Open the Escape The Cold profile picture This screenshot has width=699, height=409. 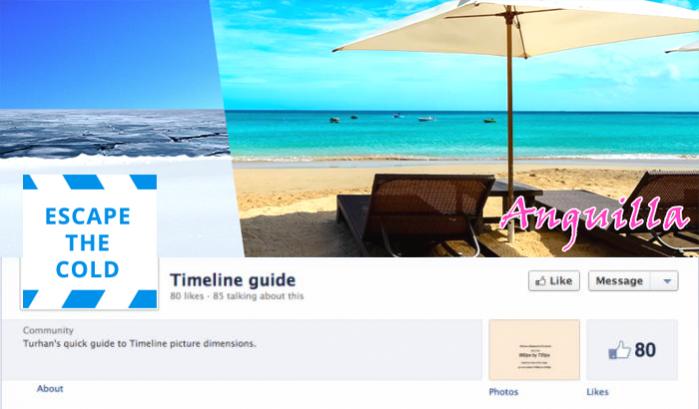[90, 241]
